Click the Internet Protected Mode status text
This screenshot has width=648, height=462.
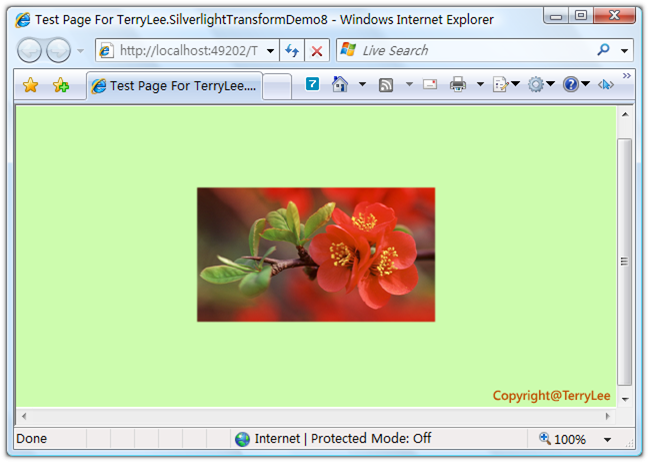pyautogui.click(x=343, y=438)
